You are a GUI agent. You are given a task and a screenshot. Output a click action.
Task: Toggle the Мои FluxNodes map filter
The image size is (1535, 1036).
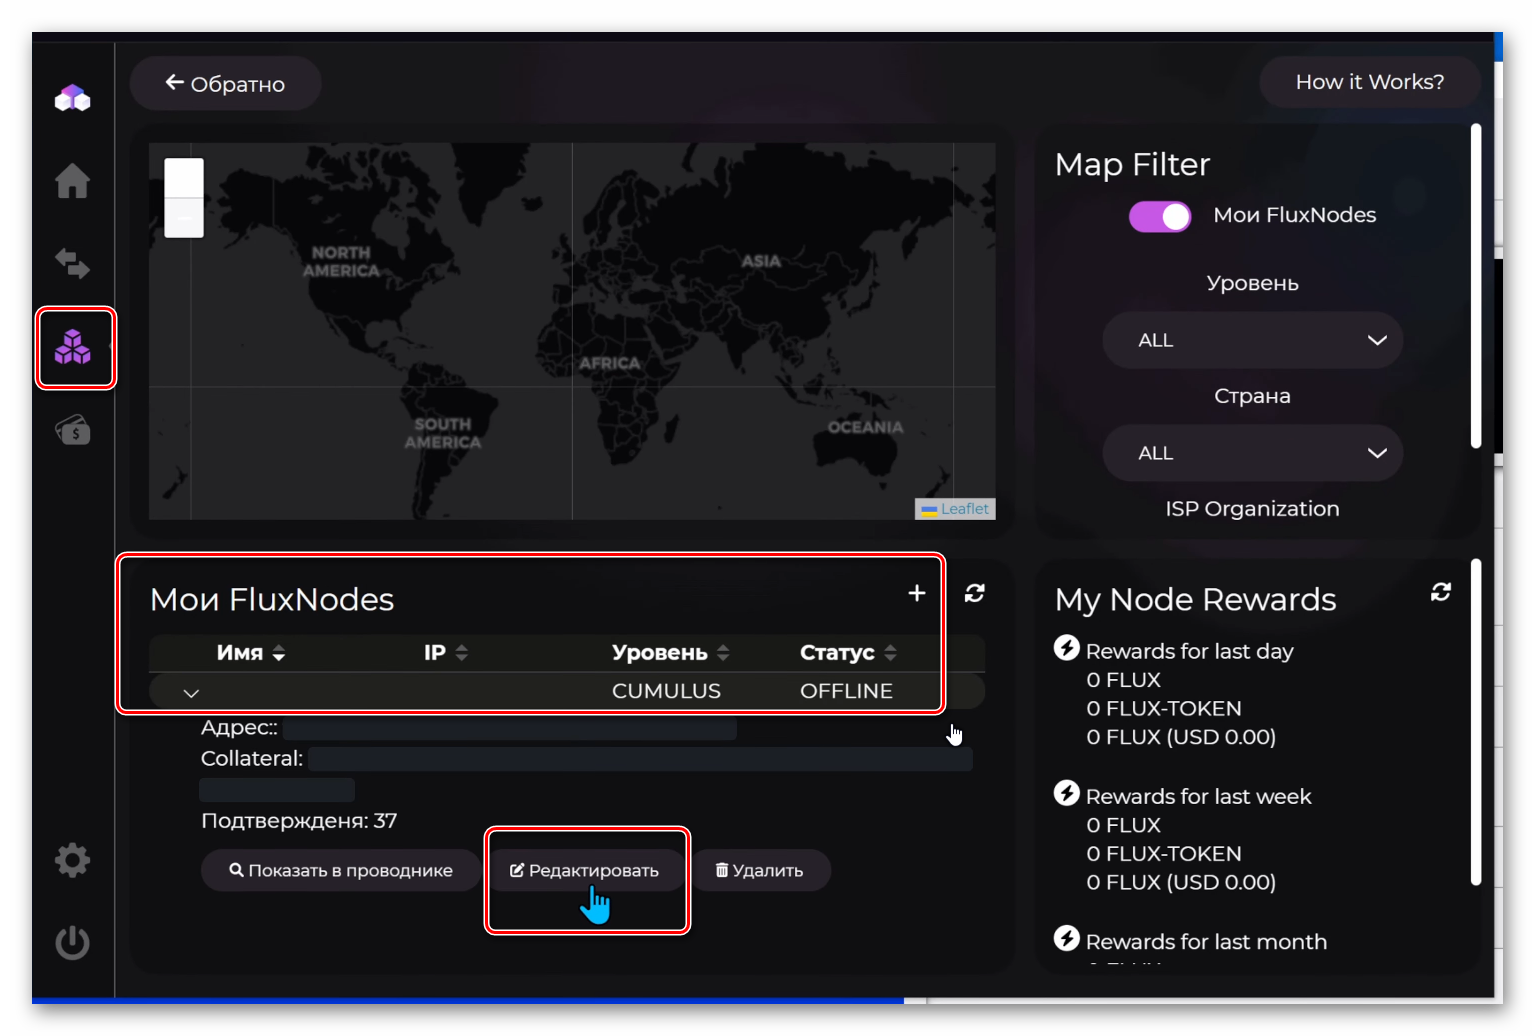click(x=1160, y=217)
